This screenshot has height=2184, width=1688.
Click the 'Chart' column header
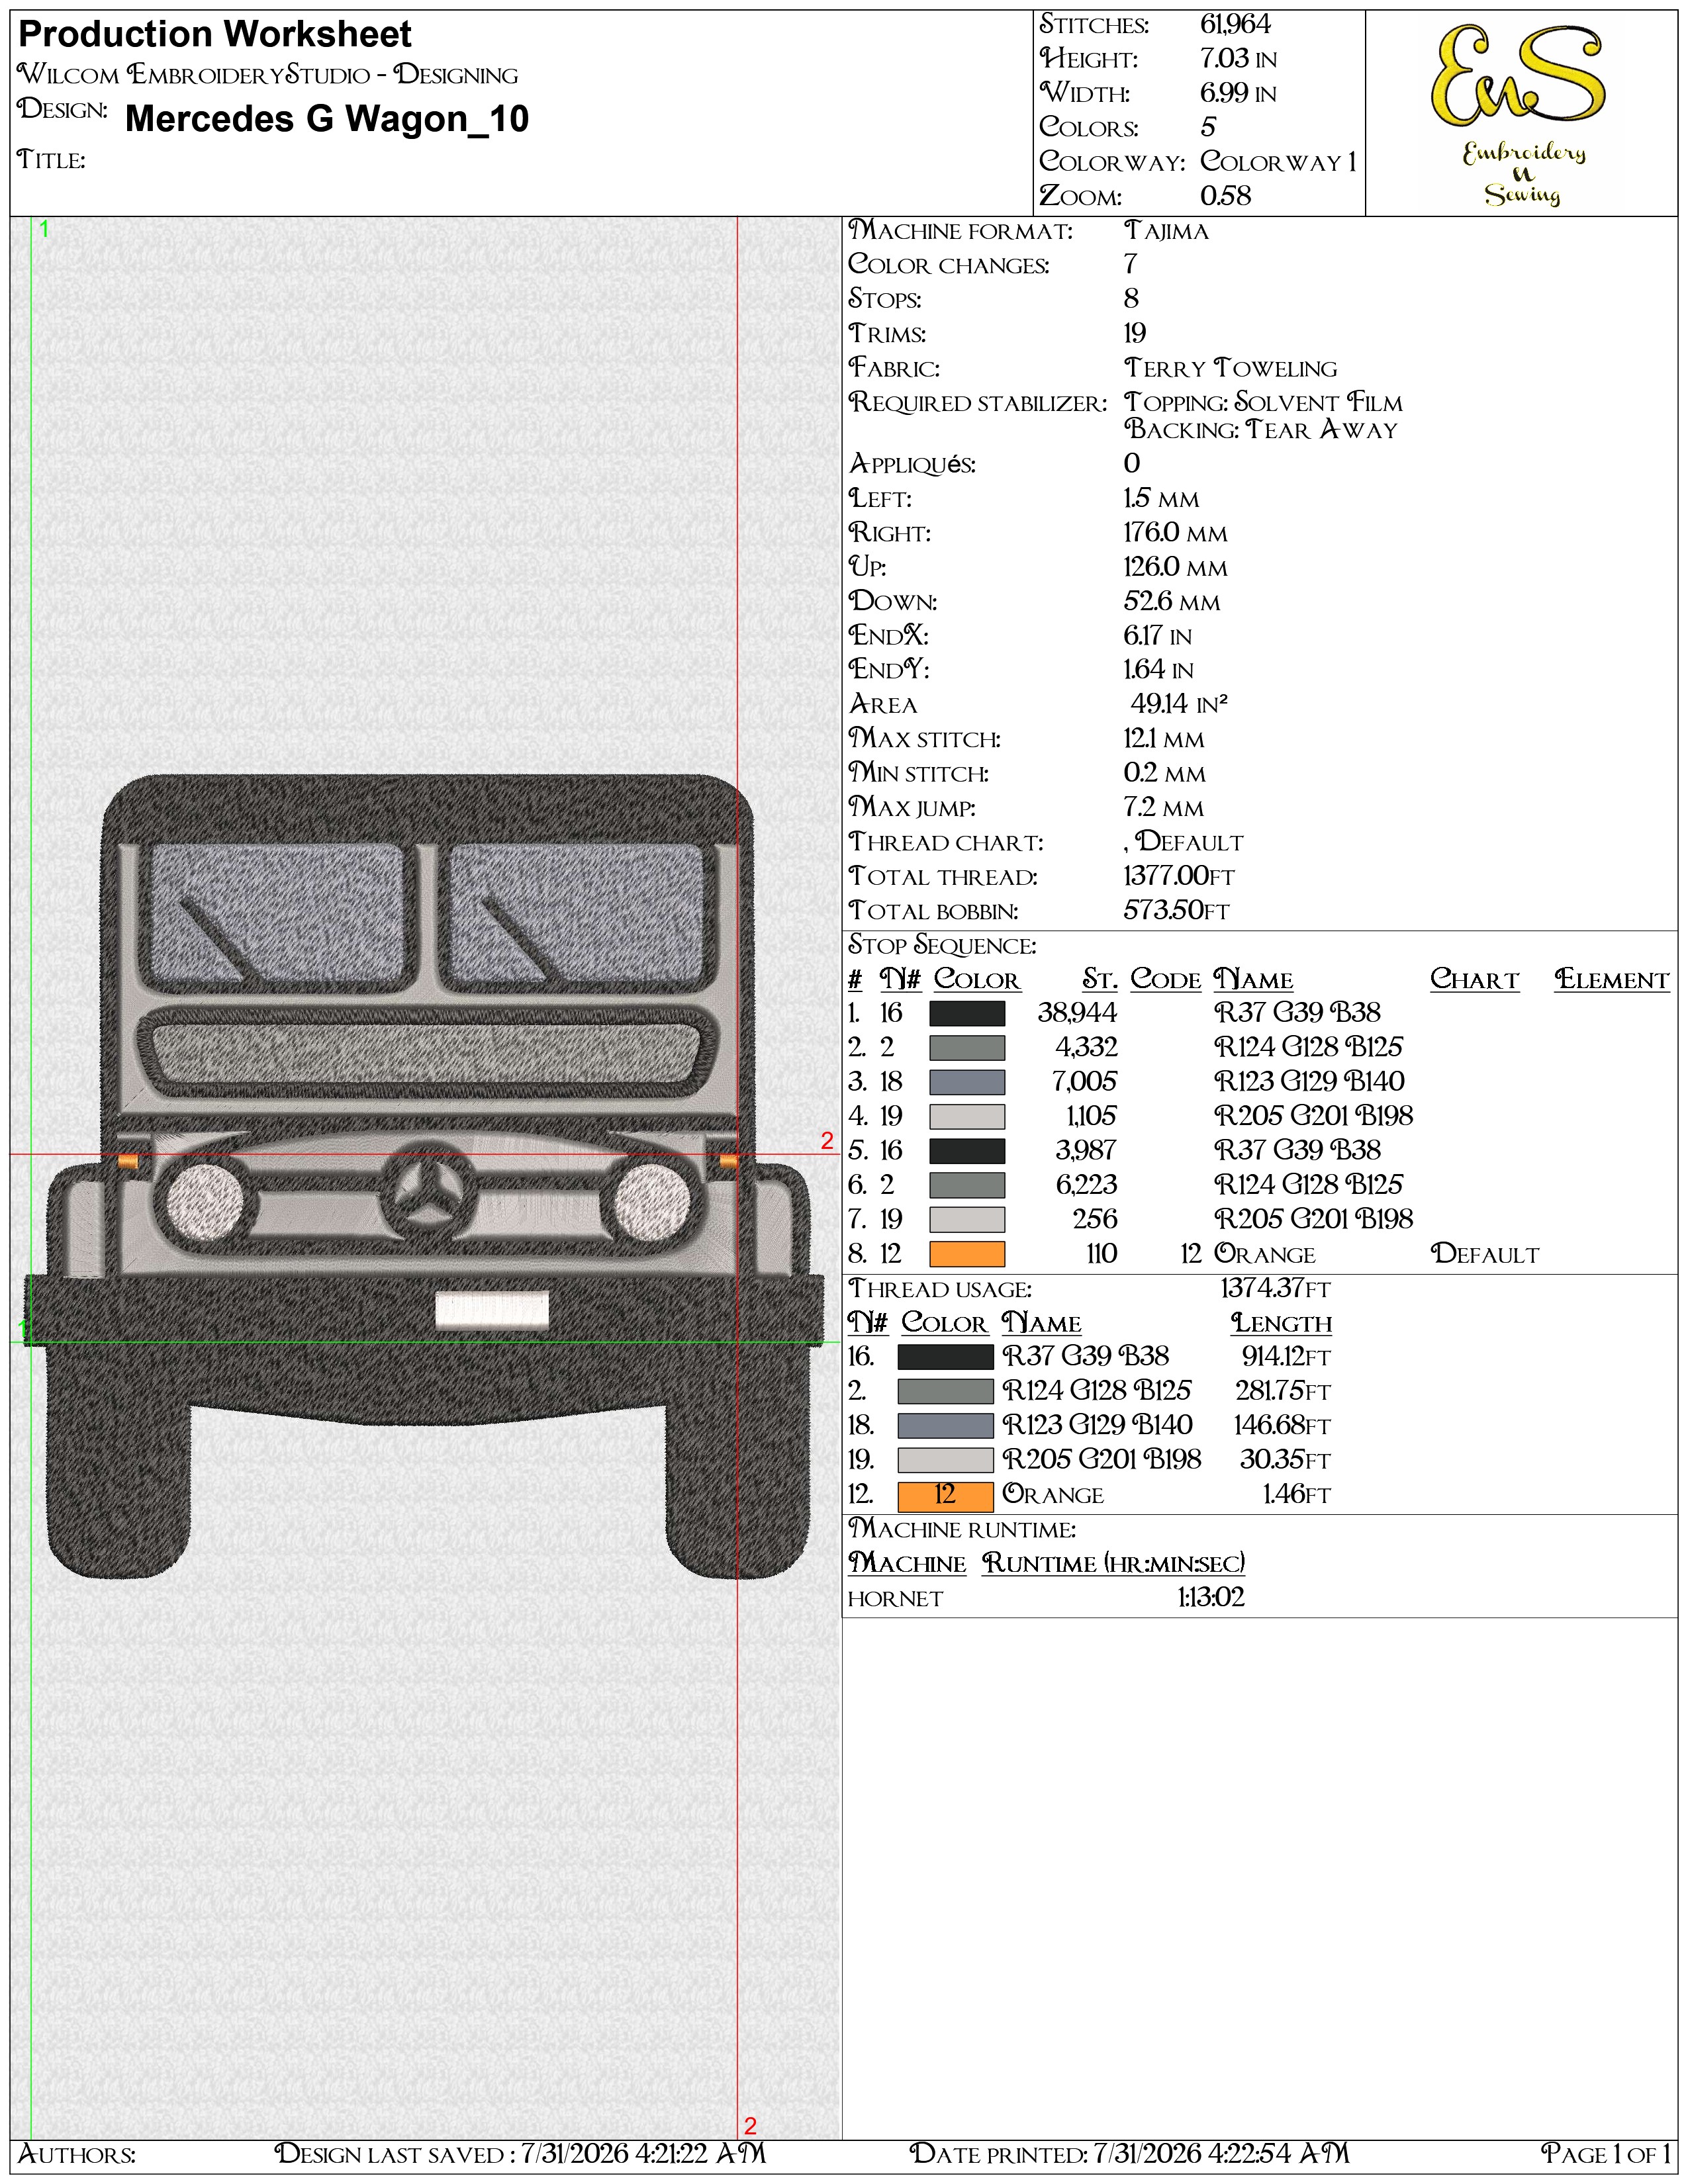pyautogui.click(x=1474, y=980)
